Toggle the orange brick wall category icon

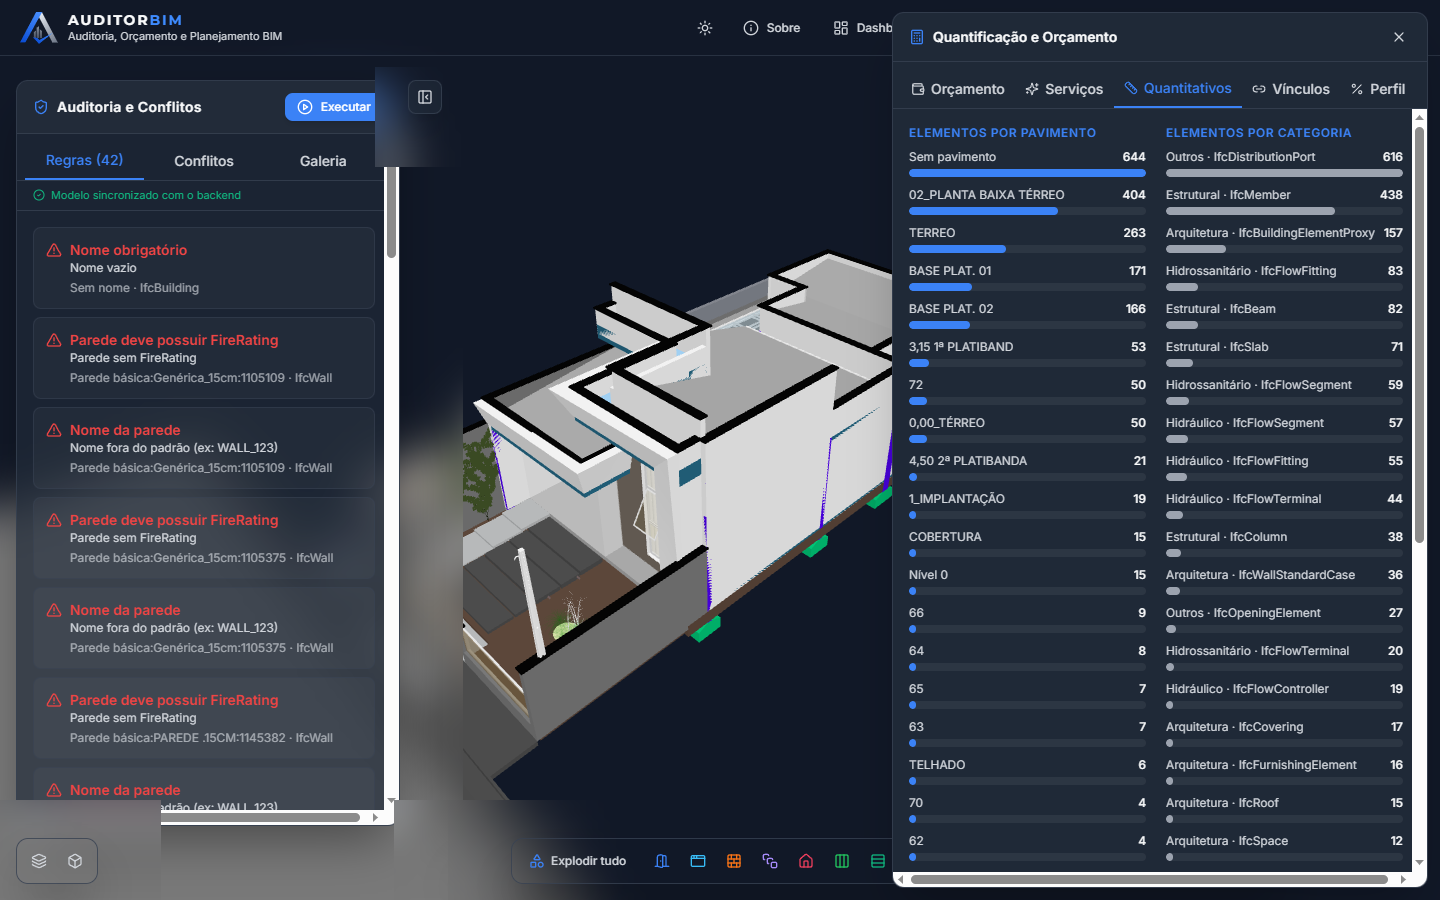click(x=734, y=861)
